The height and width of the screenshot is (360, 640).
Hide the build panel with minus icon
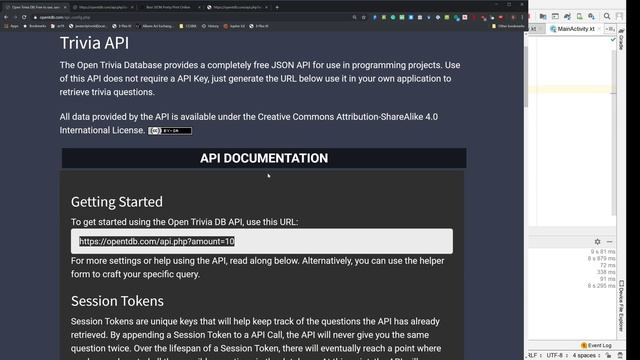pyautogui.click(x=609, y=242)
